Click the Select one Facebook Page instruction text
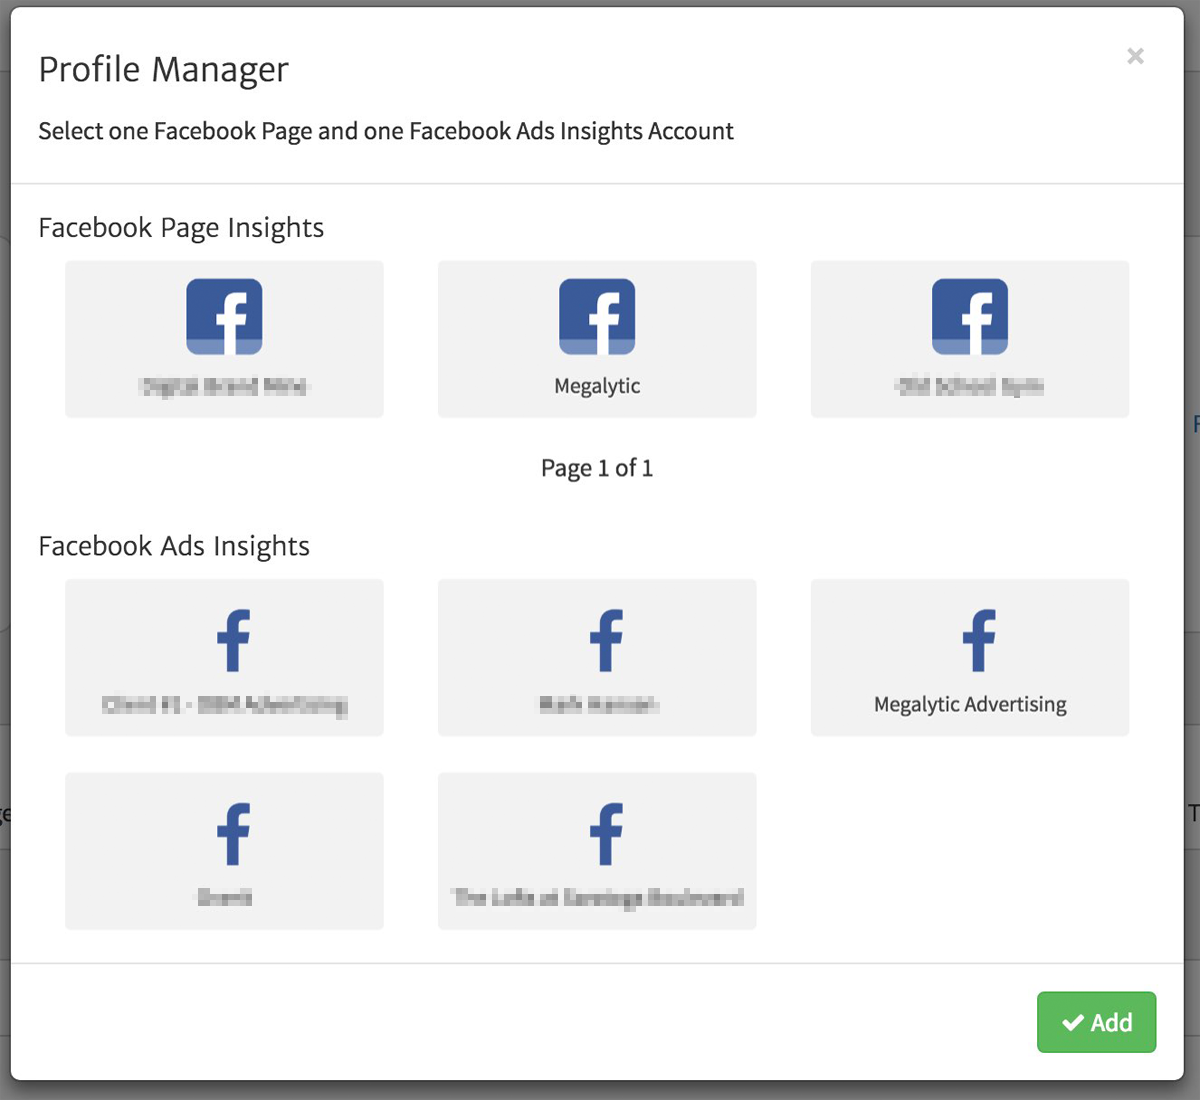This screenshot has height=1102, width=1200. [385, 131]
